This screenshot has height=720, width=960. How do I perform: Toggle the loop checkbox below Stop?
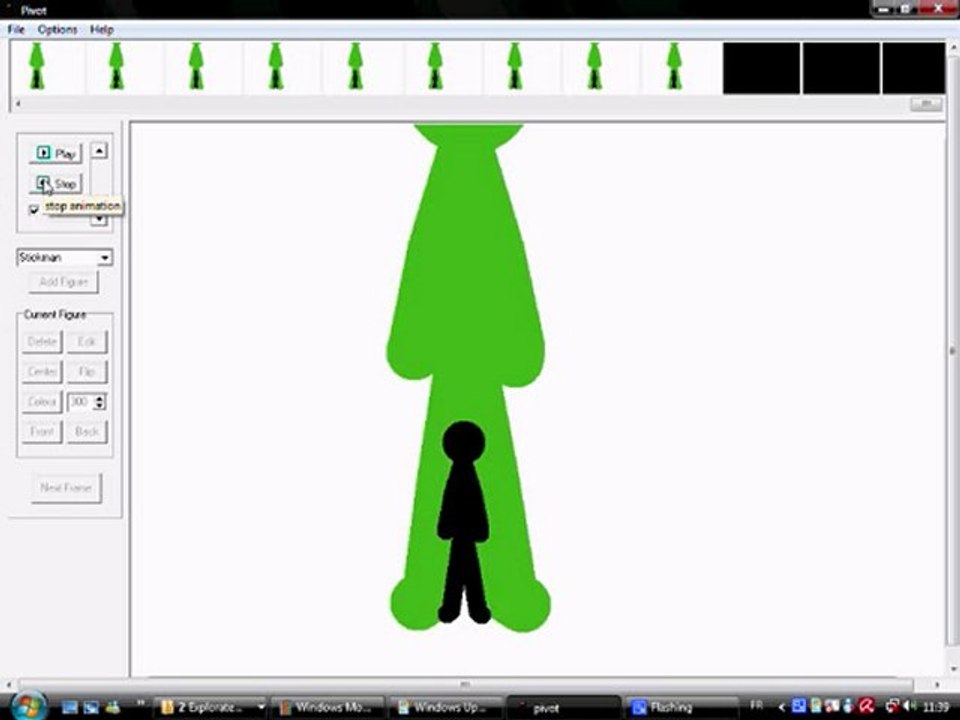(x=34, y=210)
